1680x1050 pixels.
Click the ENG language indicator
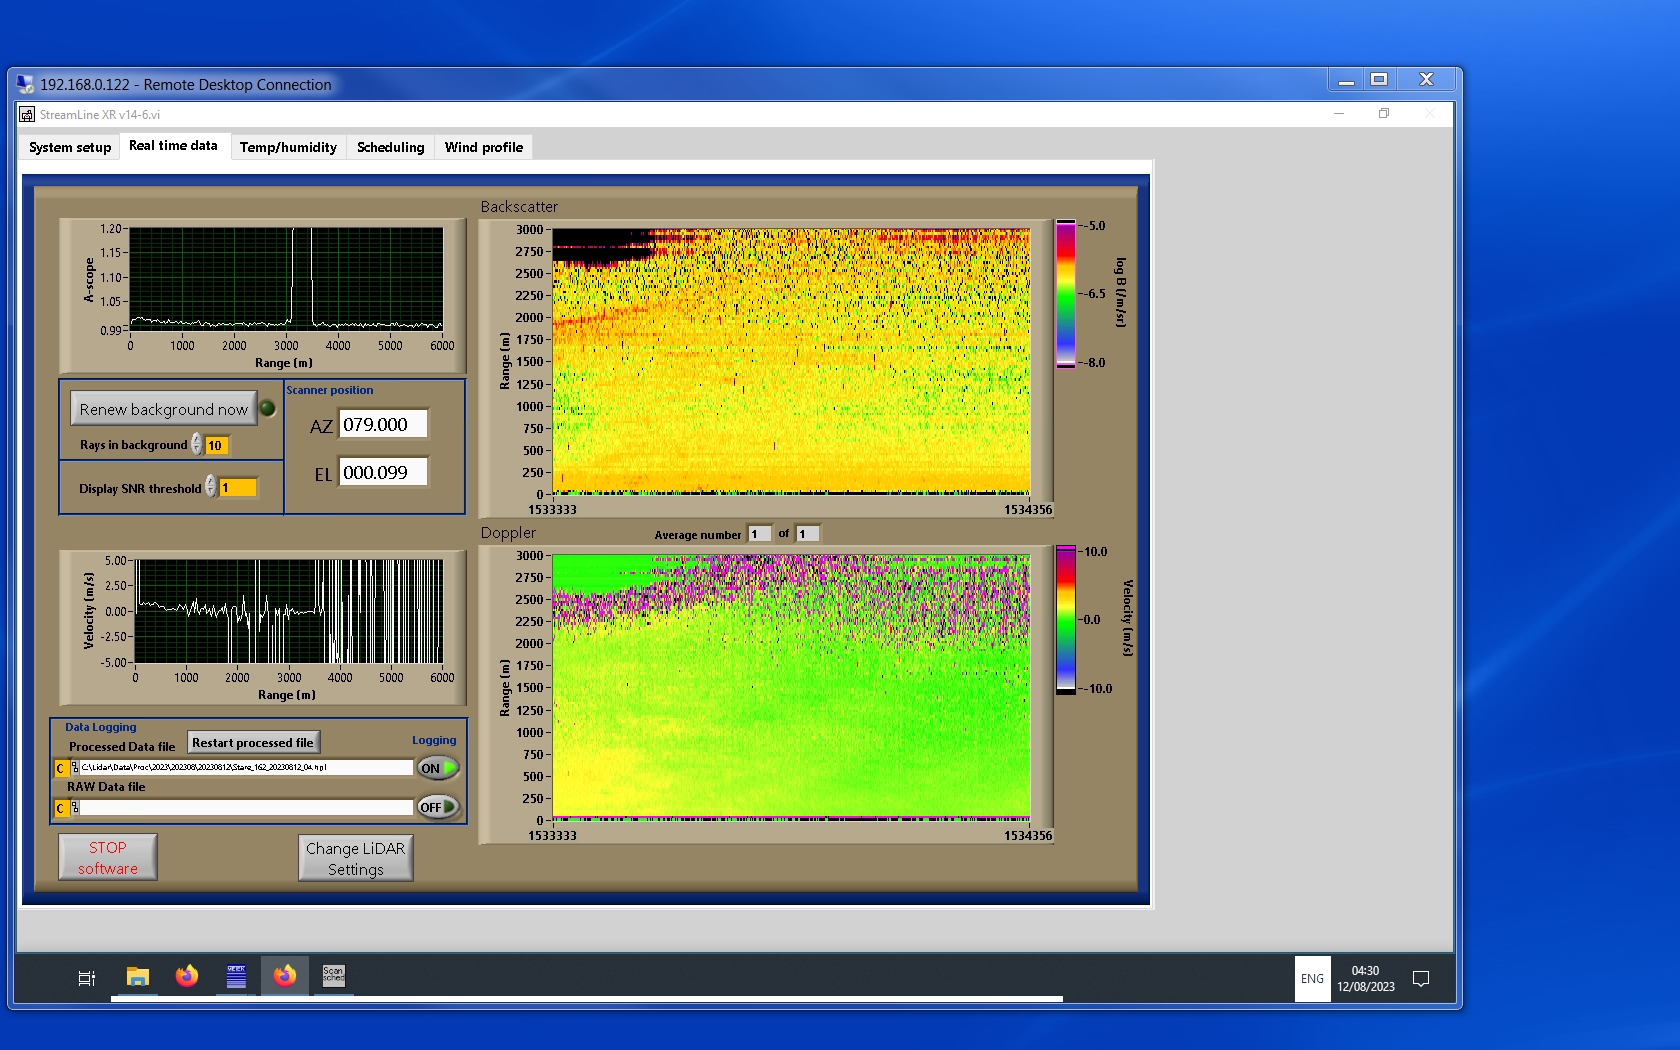pos(1312,979)
